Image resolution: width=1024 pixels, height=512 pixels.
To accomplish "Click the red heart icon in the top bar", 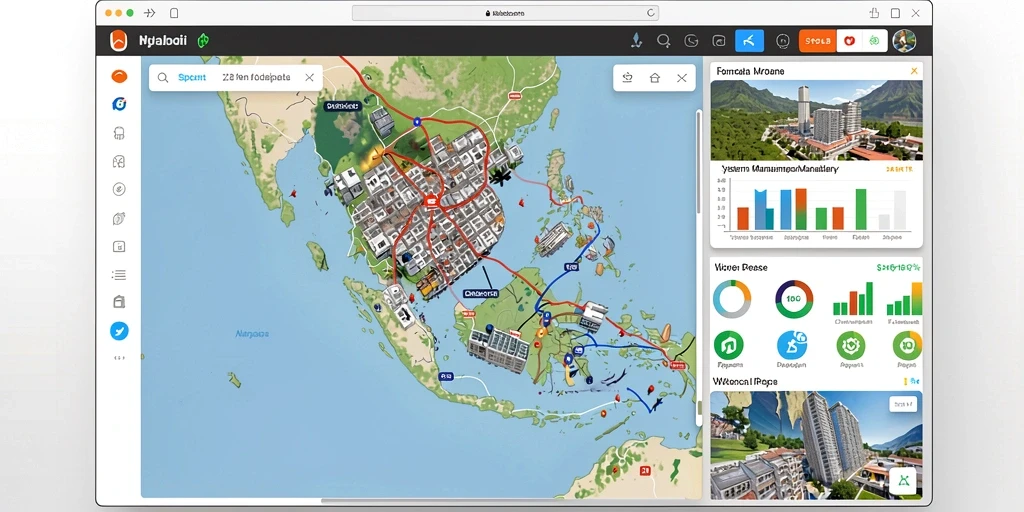I will (850, 40).
